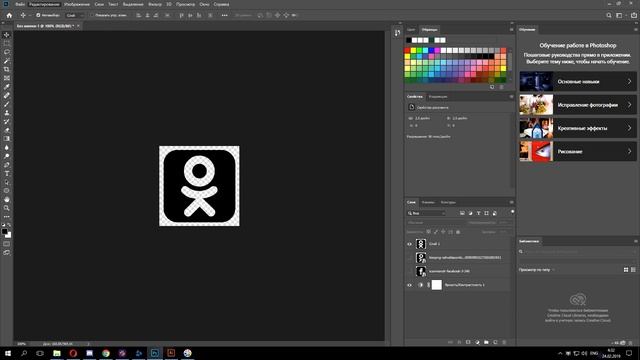Open the layer kind filter dropdown
This screenshot has height=360, width=640.
(x=427, y=213)
